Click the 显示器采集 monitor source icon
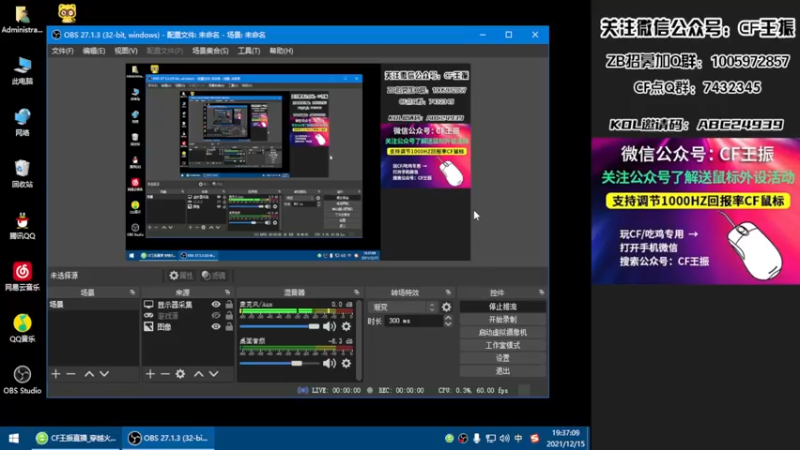 148,304
